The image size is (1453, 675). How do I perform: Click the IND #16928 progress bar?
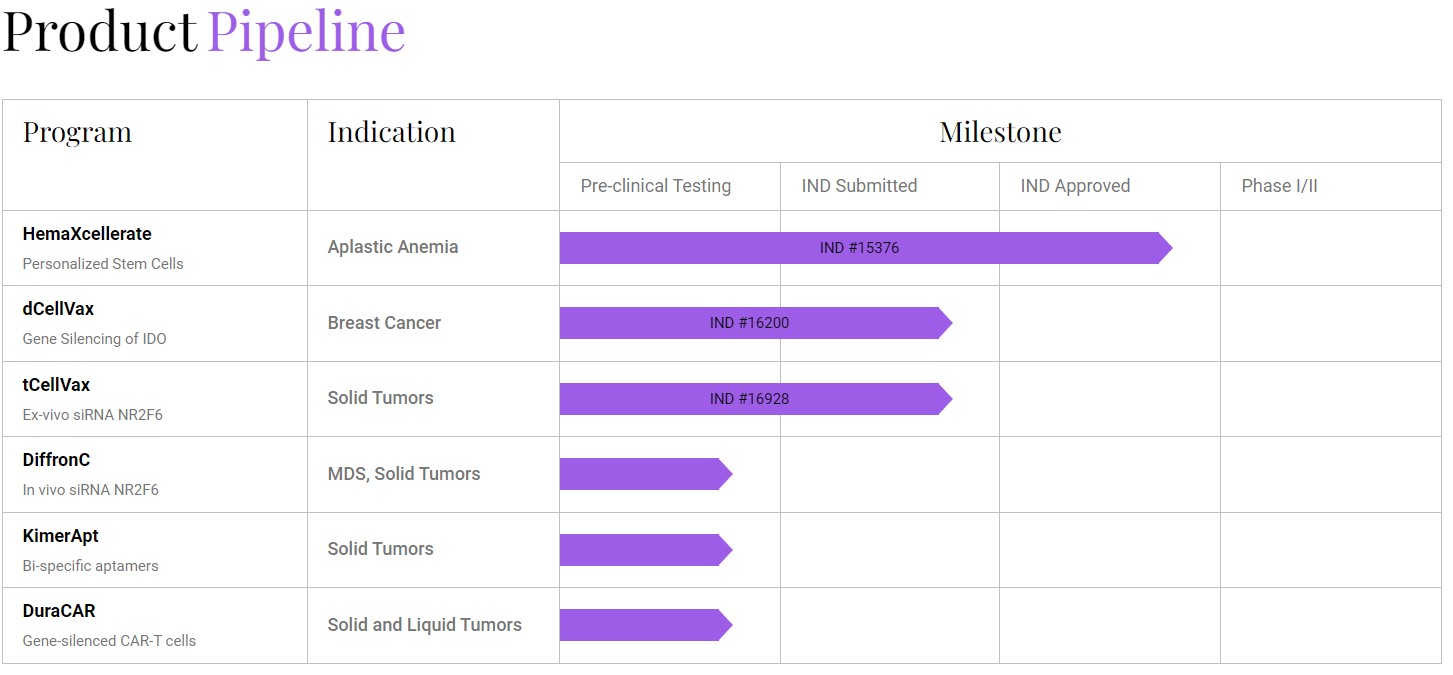(756, 399)
